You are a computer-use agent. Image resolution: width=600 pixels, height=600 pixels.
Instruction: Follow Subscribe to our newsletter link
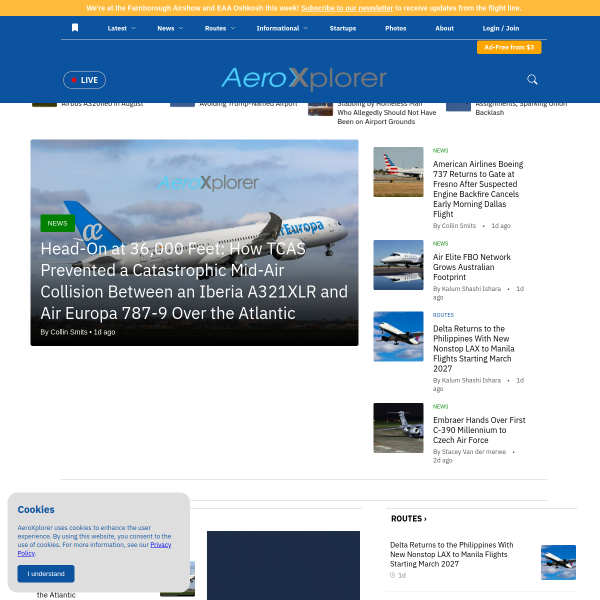point(347,8)
